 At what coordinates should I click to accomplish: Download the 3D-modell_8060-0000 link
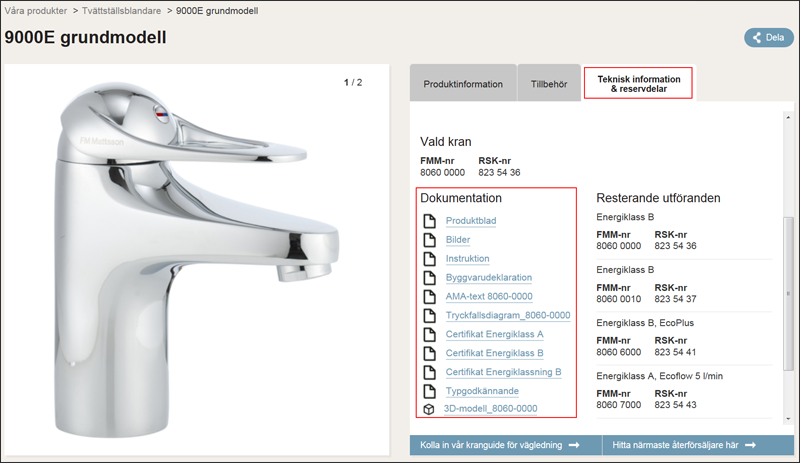click(490, 408)
